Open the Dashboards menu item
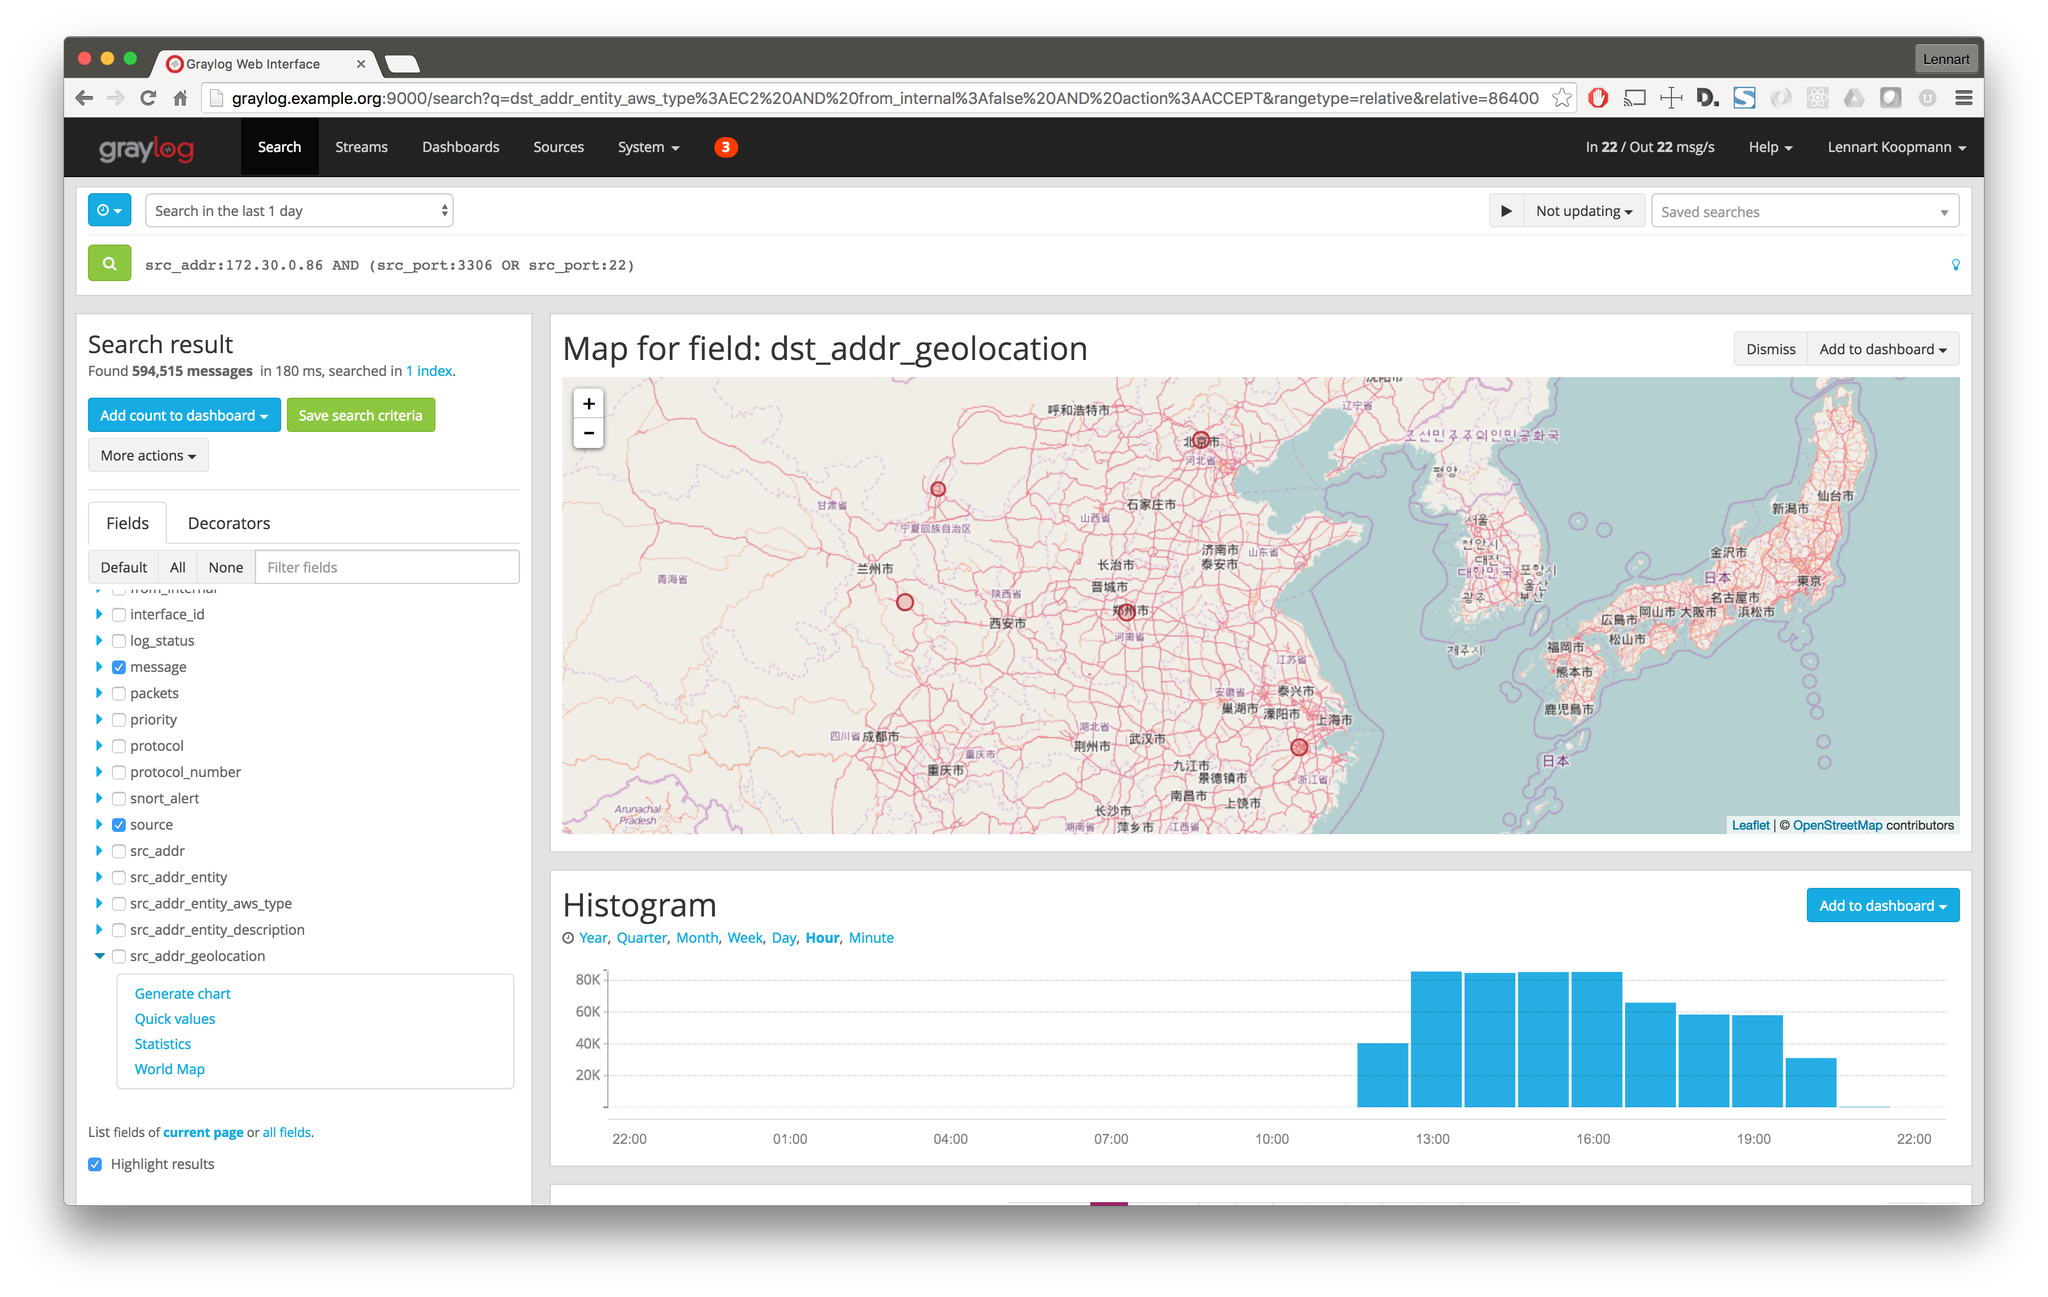The image size is (2048, 1297). (x=460, y=147)
